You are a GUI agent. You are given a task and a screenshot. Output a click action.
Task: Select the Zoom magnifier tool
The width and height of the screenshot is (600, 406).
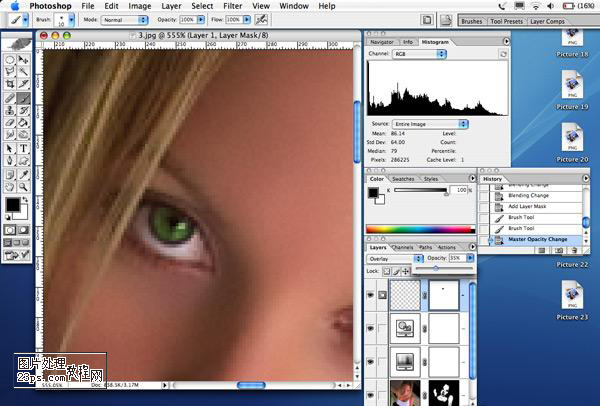point(24,187)
